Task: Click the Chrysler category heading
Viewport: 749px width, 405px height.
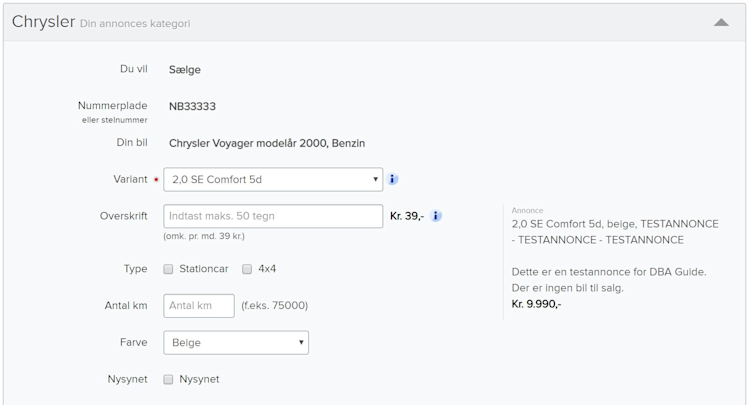Action: [43, 22]
